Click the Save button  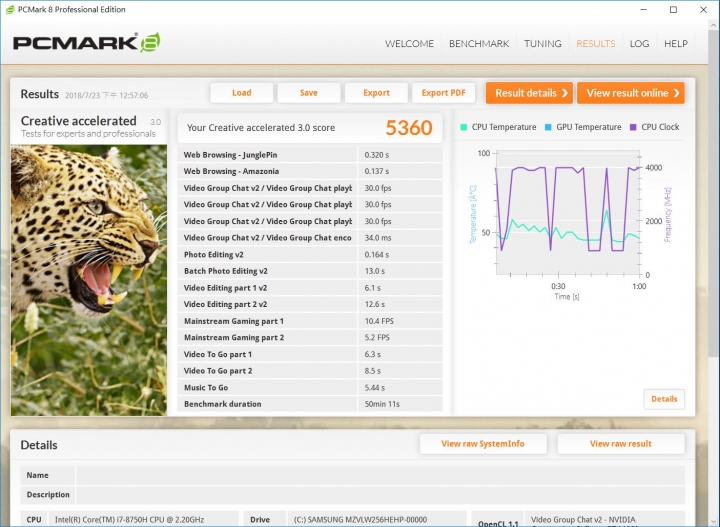[309, 93]
